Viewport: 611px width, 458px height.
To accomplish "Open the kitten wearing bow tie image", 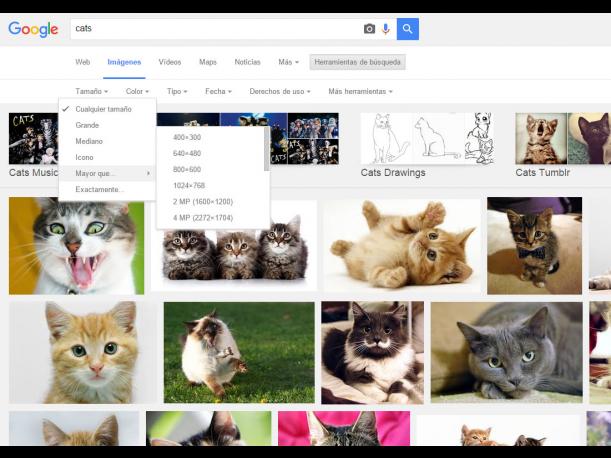I will coord(534,246).
